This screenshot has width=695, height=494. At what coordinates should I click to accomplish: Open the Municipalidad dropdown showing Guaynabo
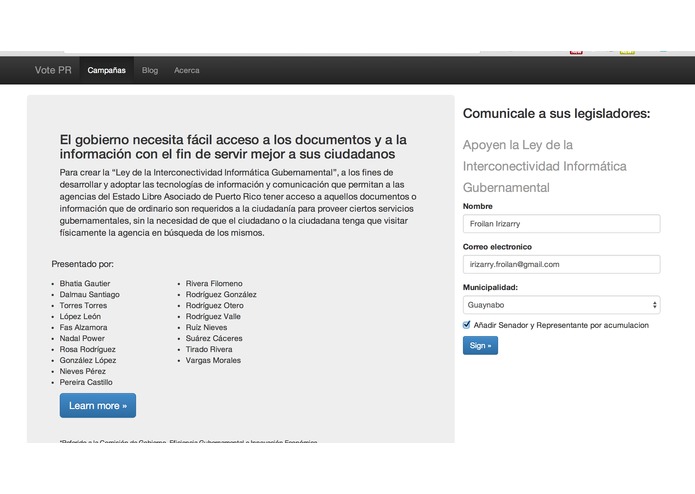pyautogui.click(x=561, y=305)
